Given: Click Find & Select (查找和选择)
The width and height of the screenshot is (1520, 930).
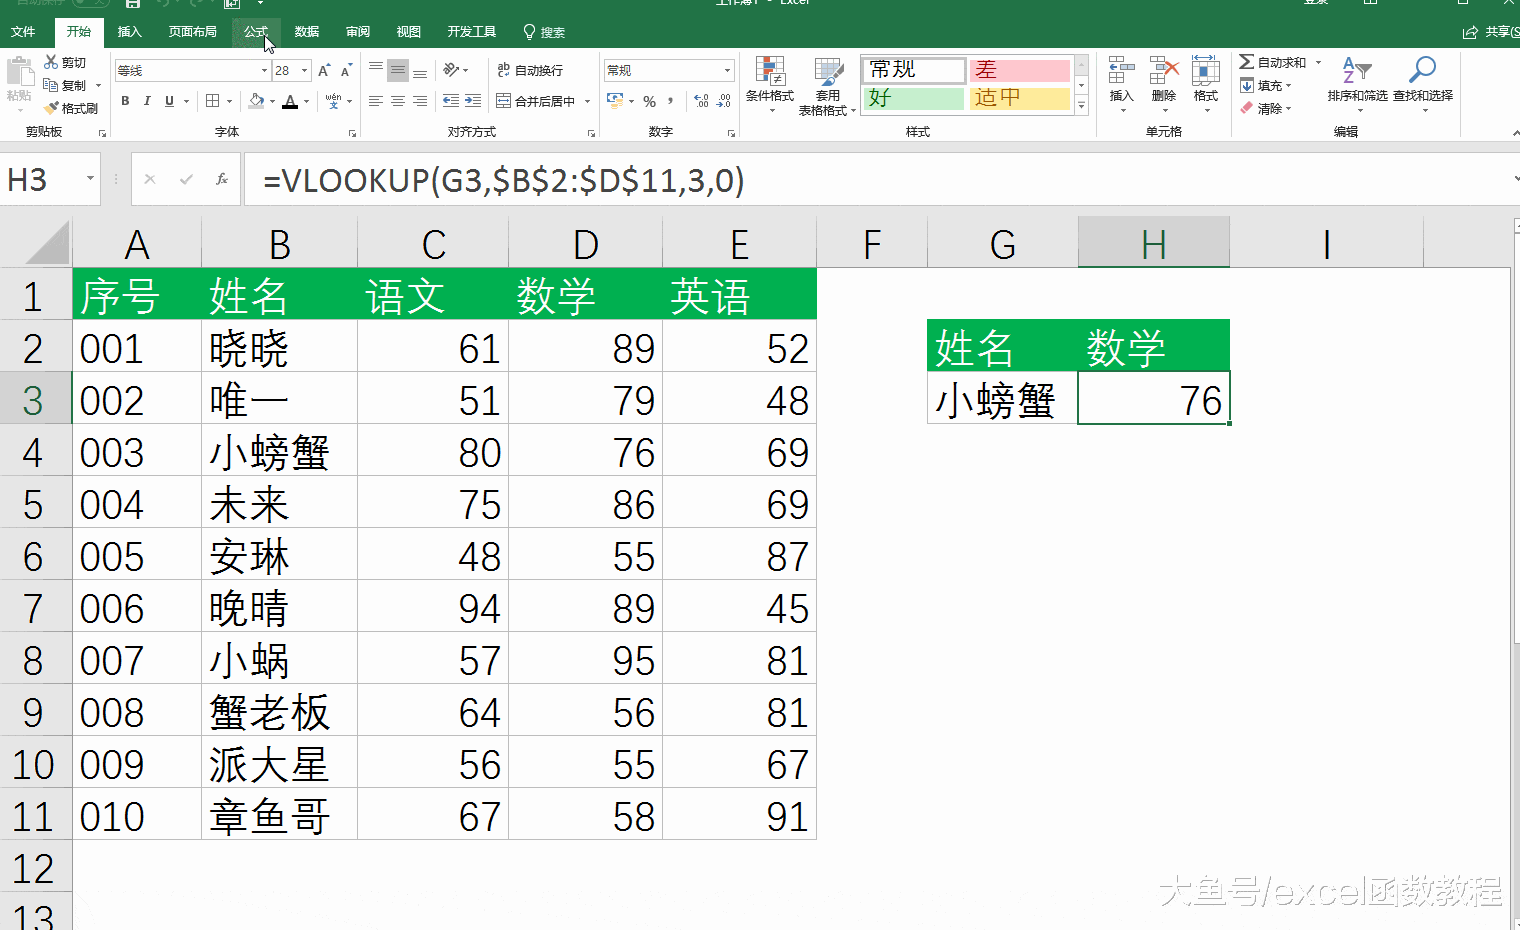Looking at the screenshot, I should coord(1421,85).
